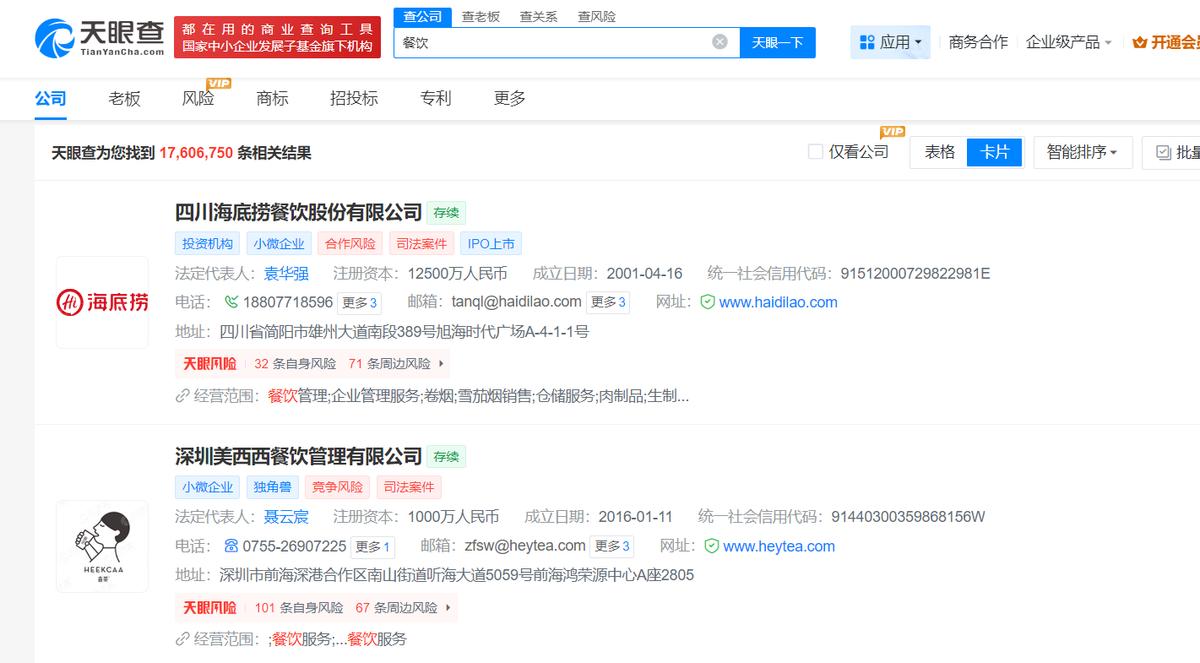The height and width of the screenshot is (663, 1200).
Task: Click the IPO上市 tag
Action: [491, 243]
